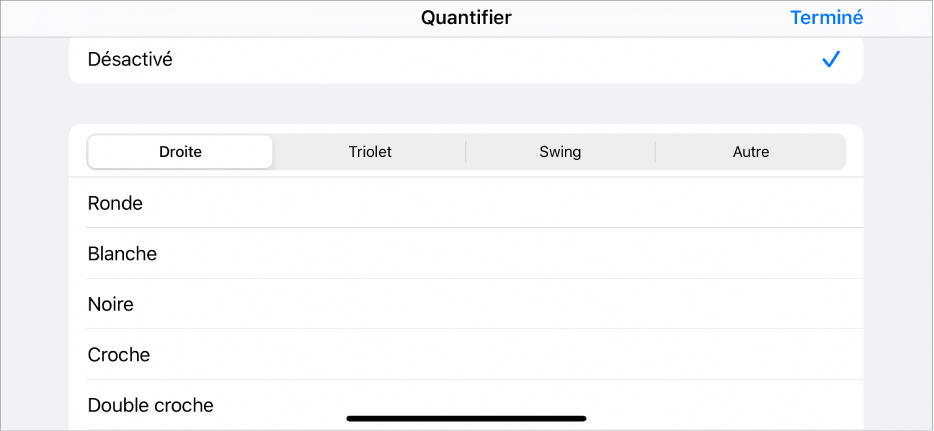Select the Désactivé quantization option
934x431 pixels.
click(x=465, y=60)
